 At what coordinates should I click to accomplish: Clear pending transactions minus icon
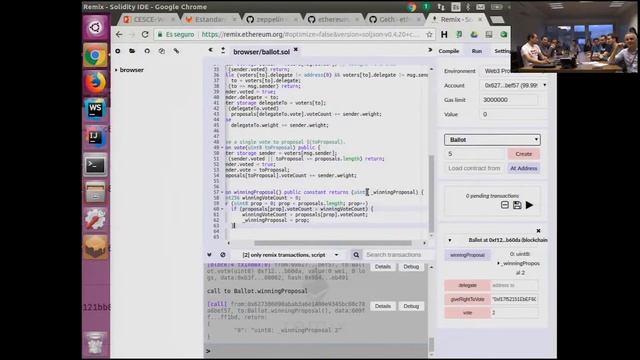505,205
